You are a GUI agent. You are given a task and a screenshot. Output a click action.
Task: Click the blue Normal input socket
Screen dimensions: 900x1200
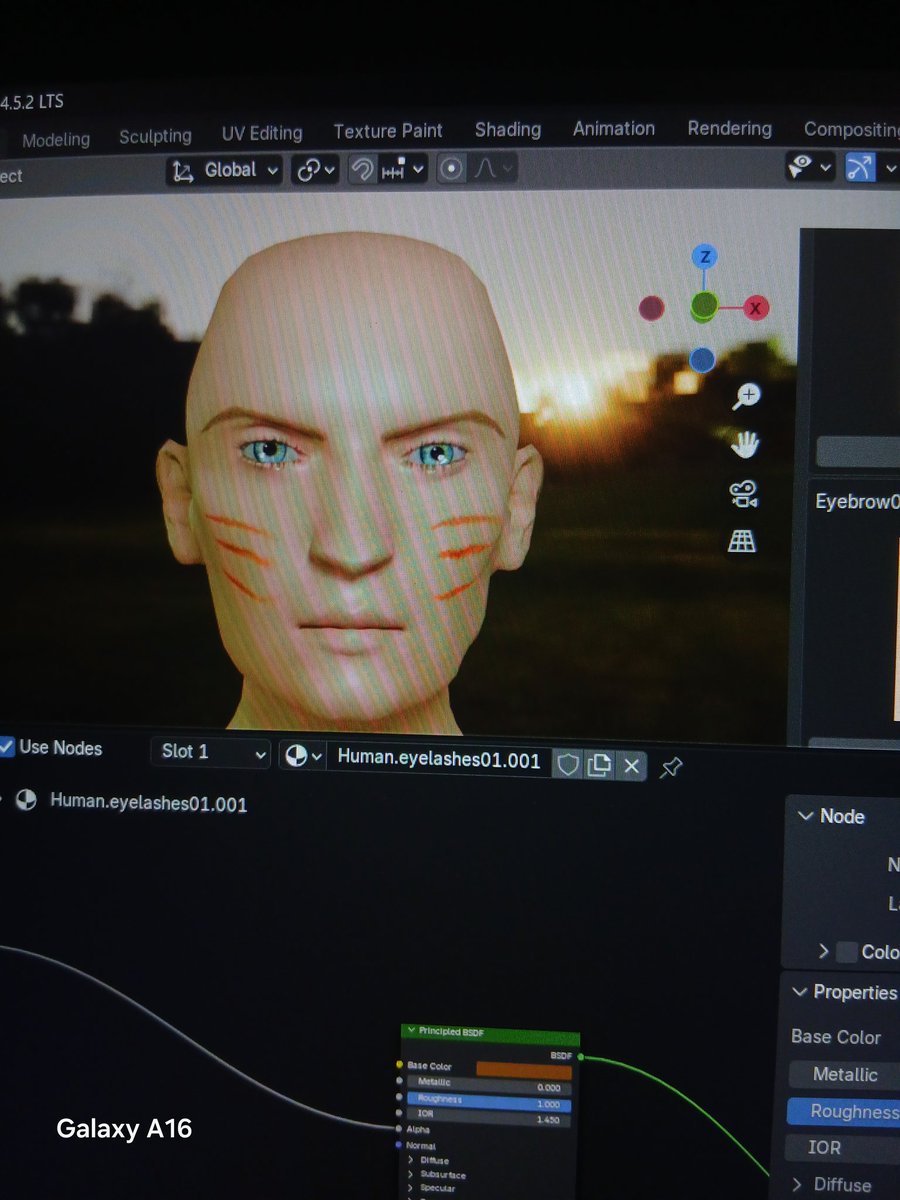click(x=399, y=1145)
